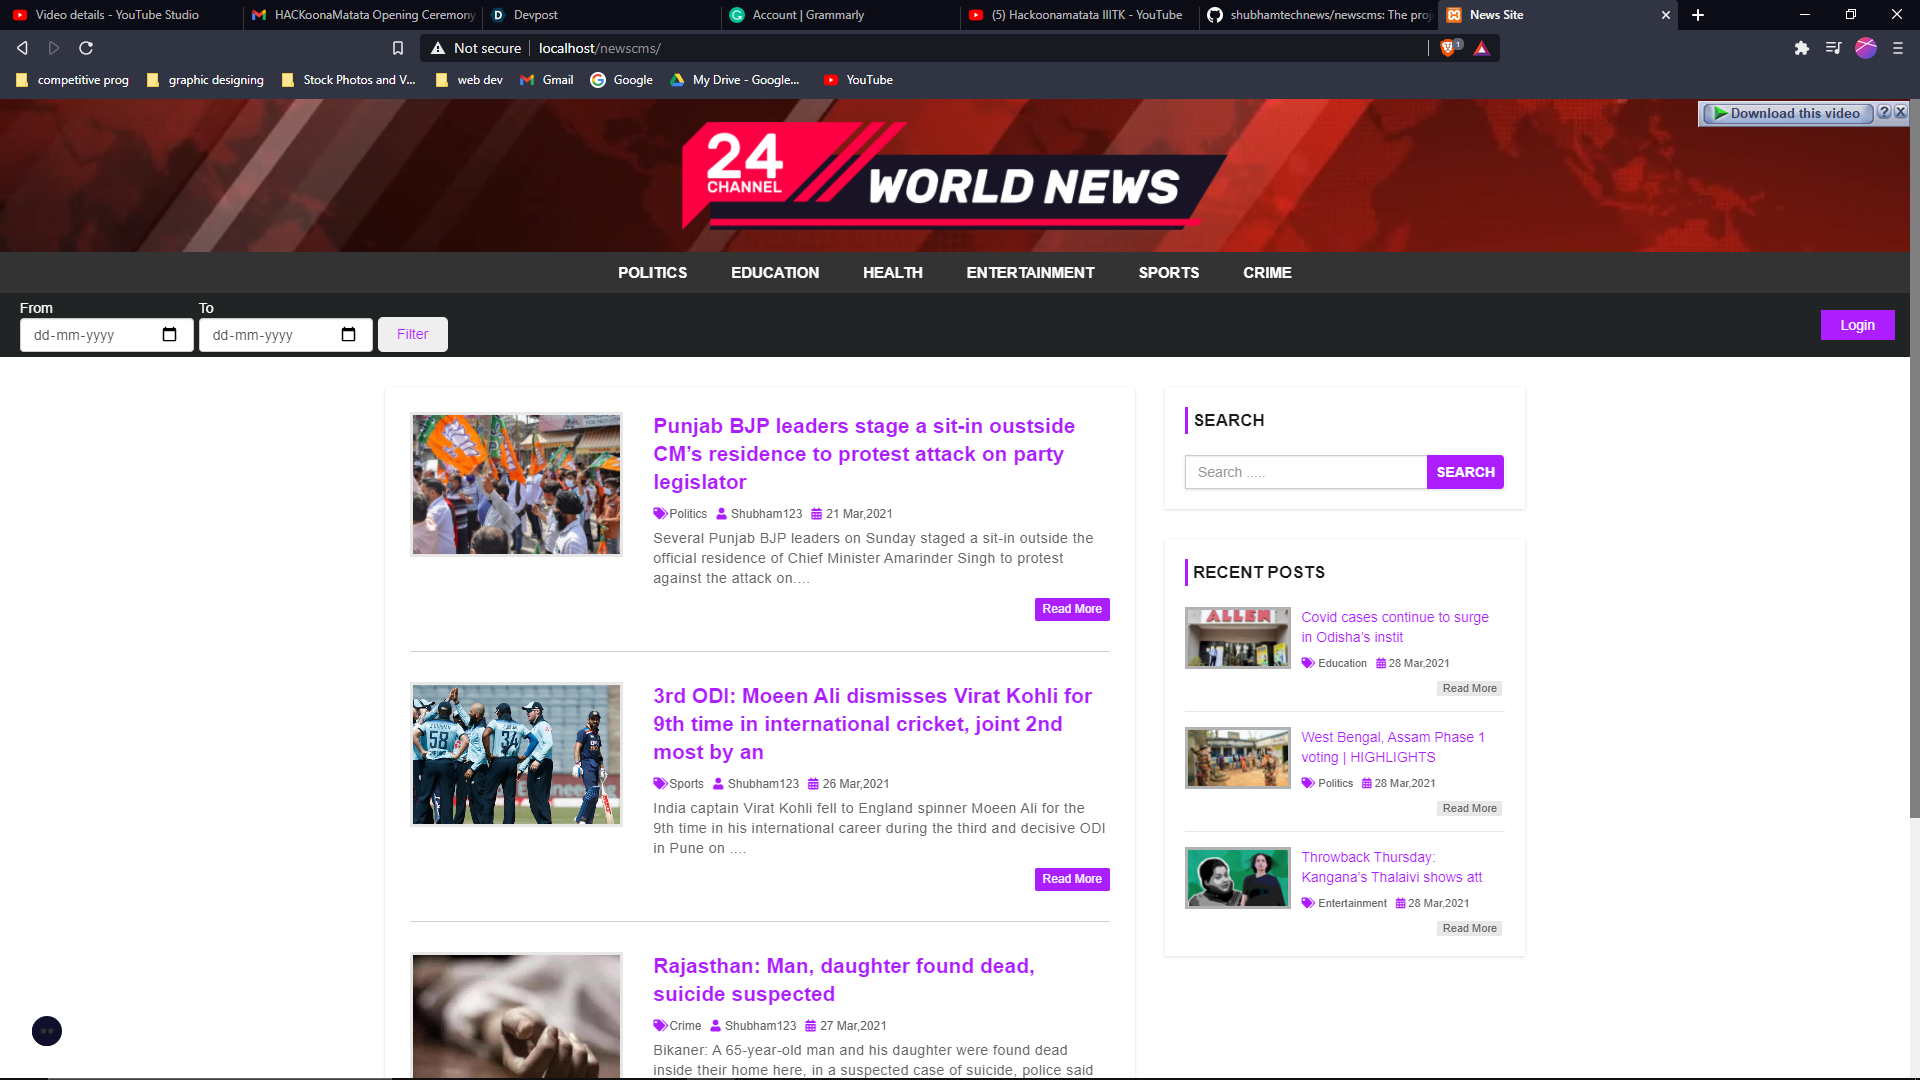
Task: Open the To date calendar picker
Action: (x=349, y=335)
